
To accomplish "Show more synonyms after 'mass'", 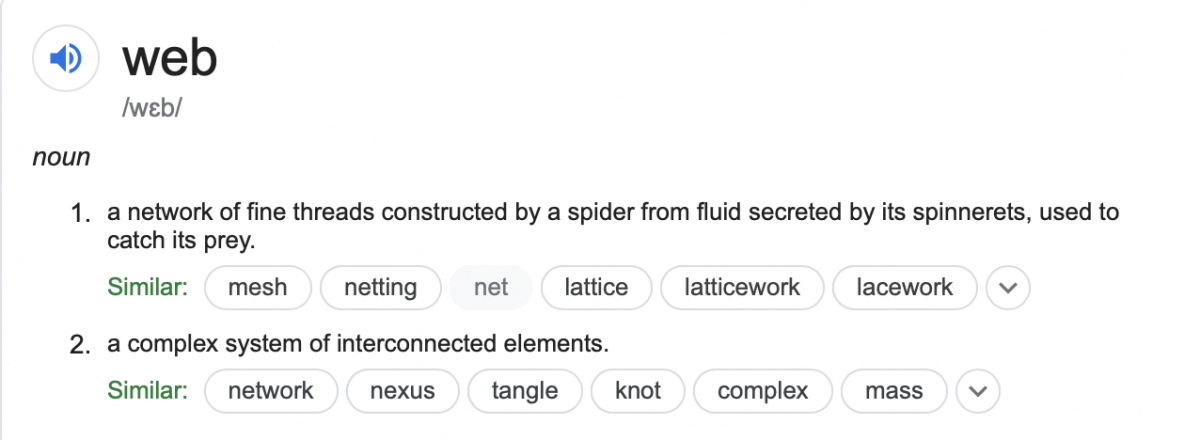I will pos(979,391).
